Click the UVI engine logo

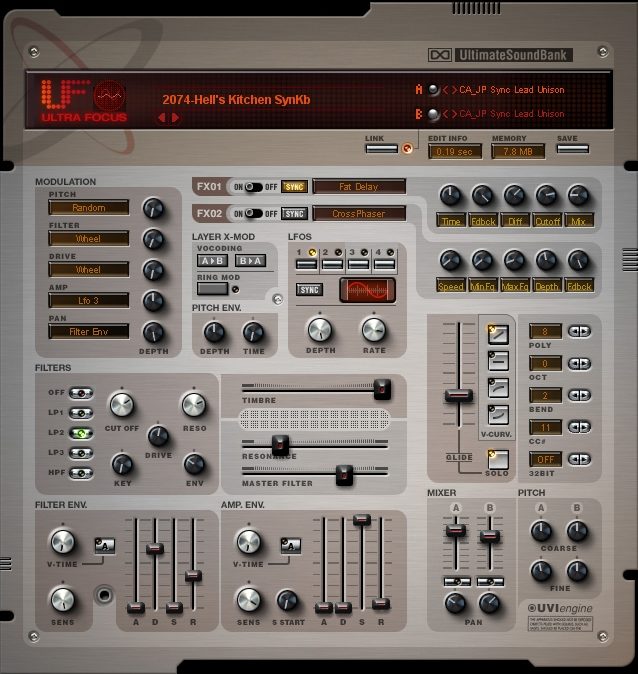[x=560, y=608]
